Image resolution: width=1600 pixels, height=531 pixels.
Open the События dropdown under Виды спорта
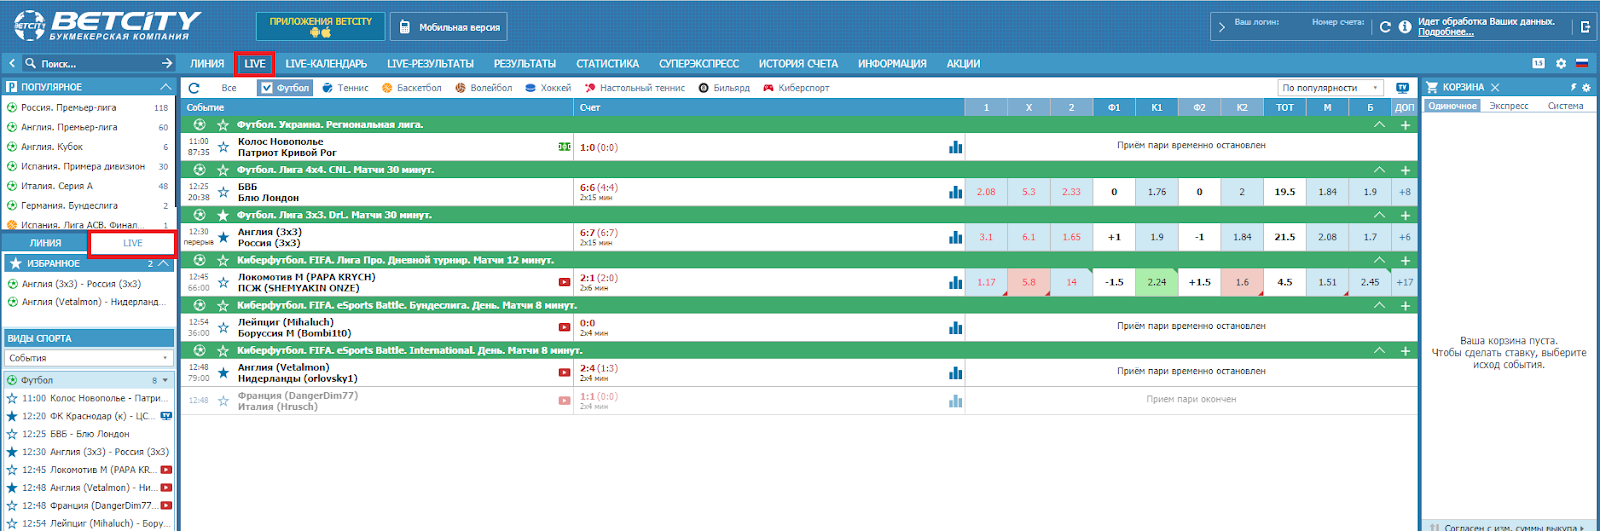pos(88,358)
